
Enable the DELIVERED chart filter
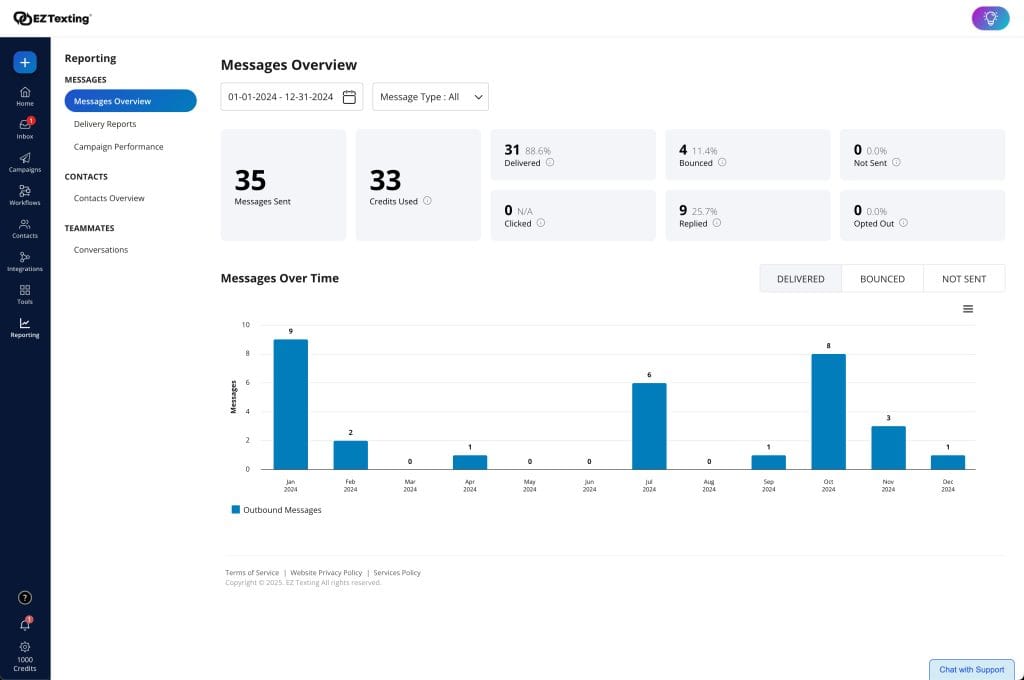[799, 278]
